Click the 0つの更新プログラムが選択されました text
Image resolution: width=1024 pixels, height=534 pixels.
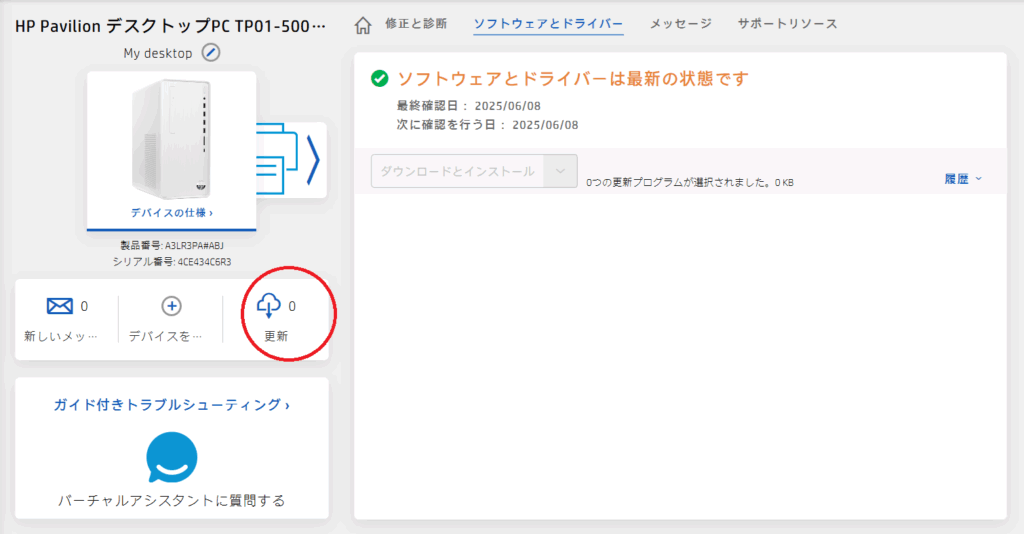coord(690,183)
